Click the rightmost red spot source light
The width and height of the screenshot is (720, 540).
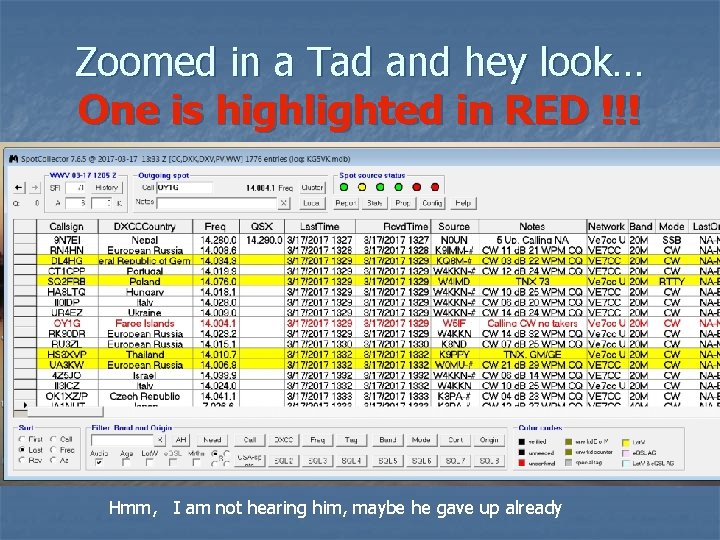coord(435,187)
